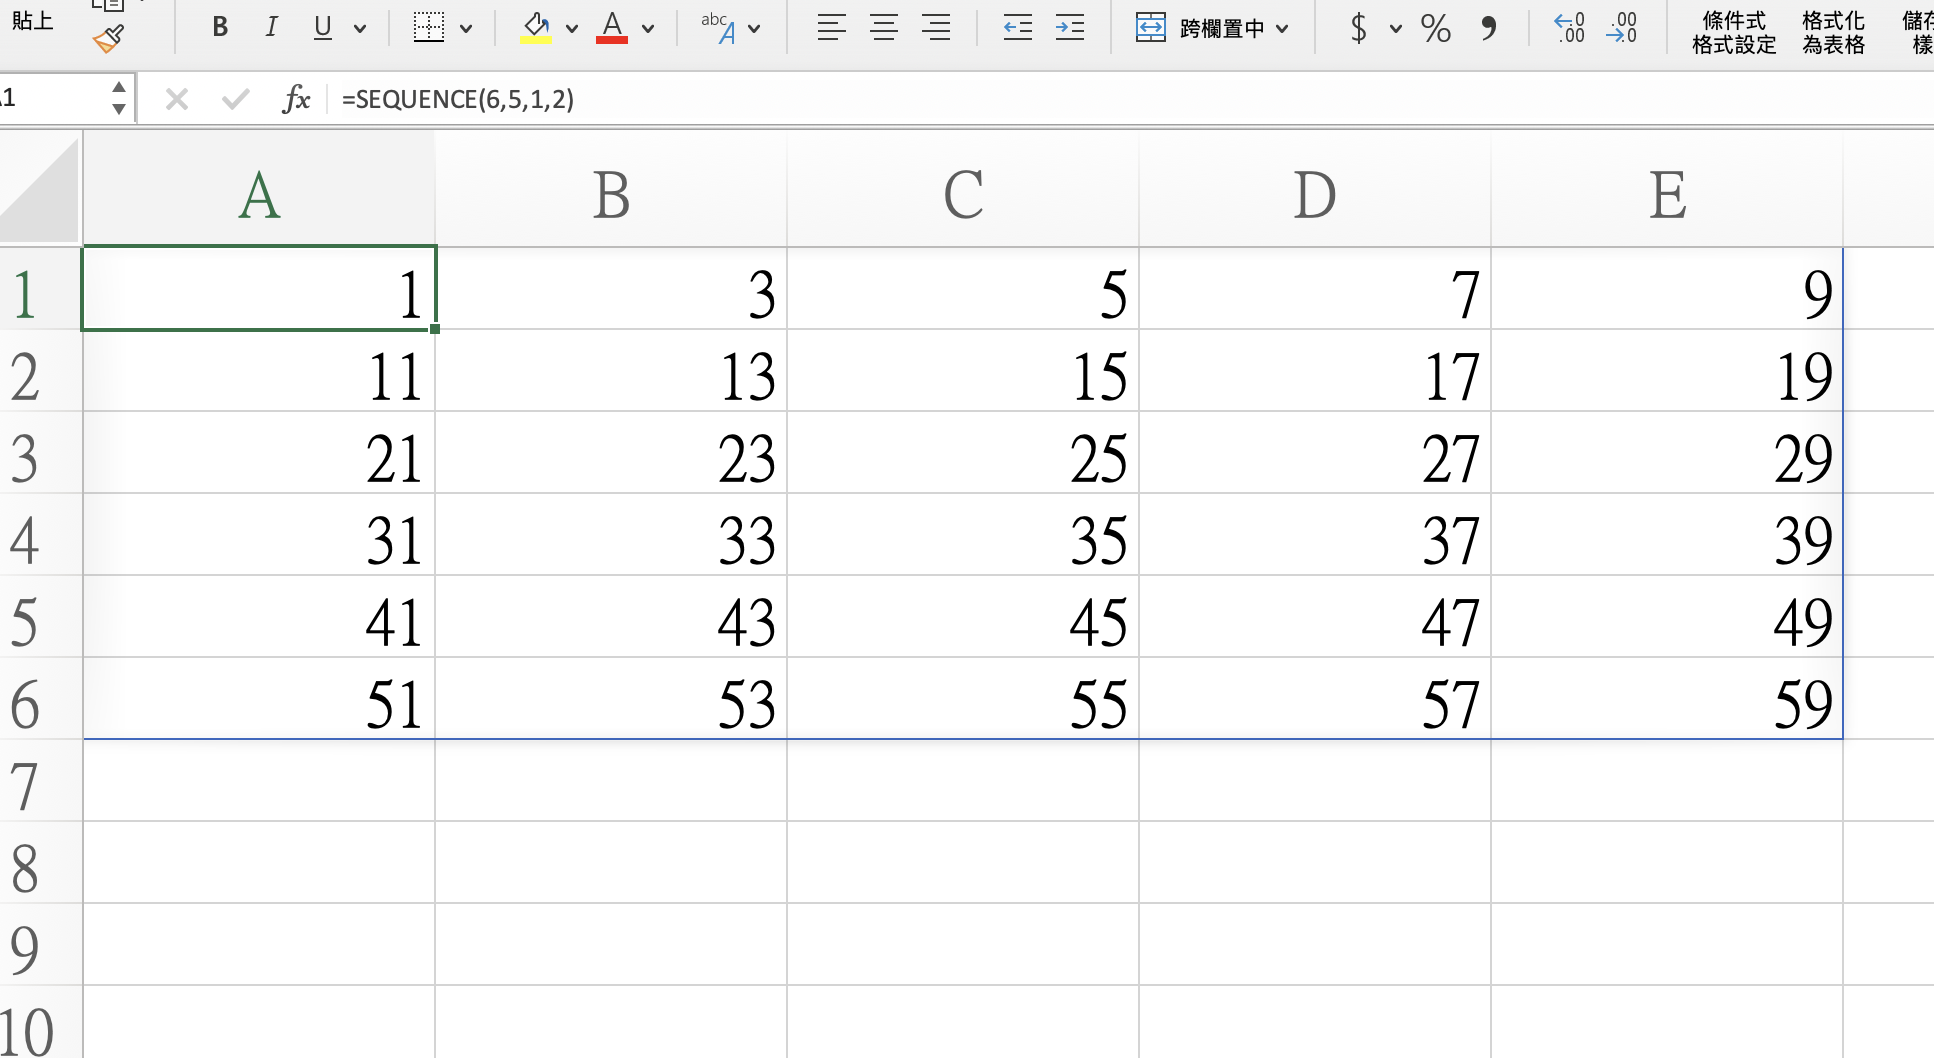Click the Name Box stepper arrows

click(x=119, y=98)
